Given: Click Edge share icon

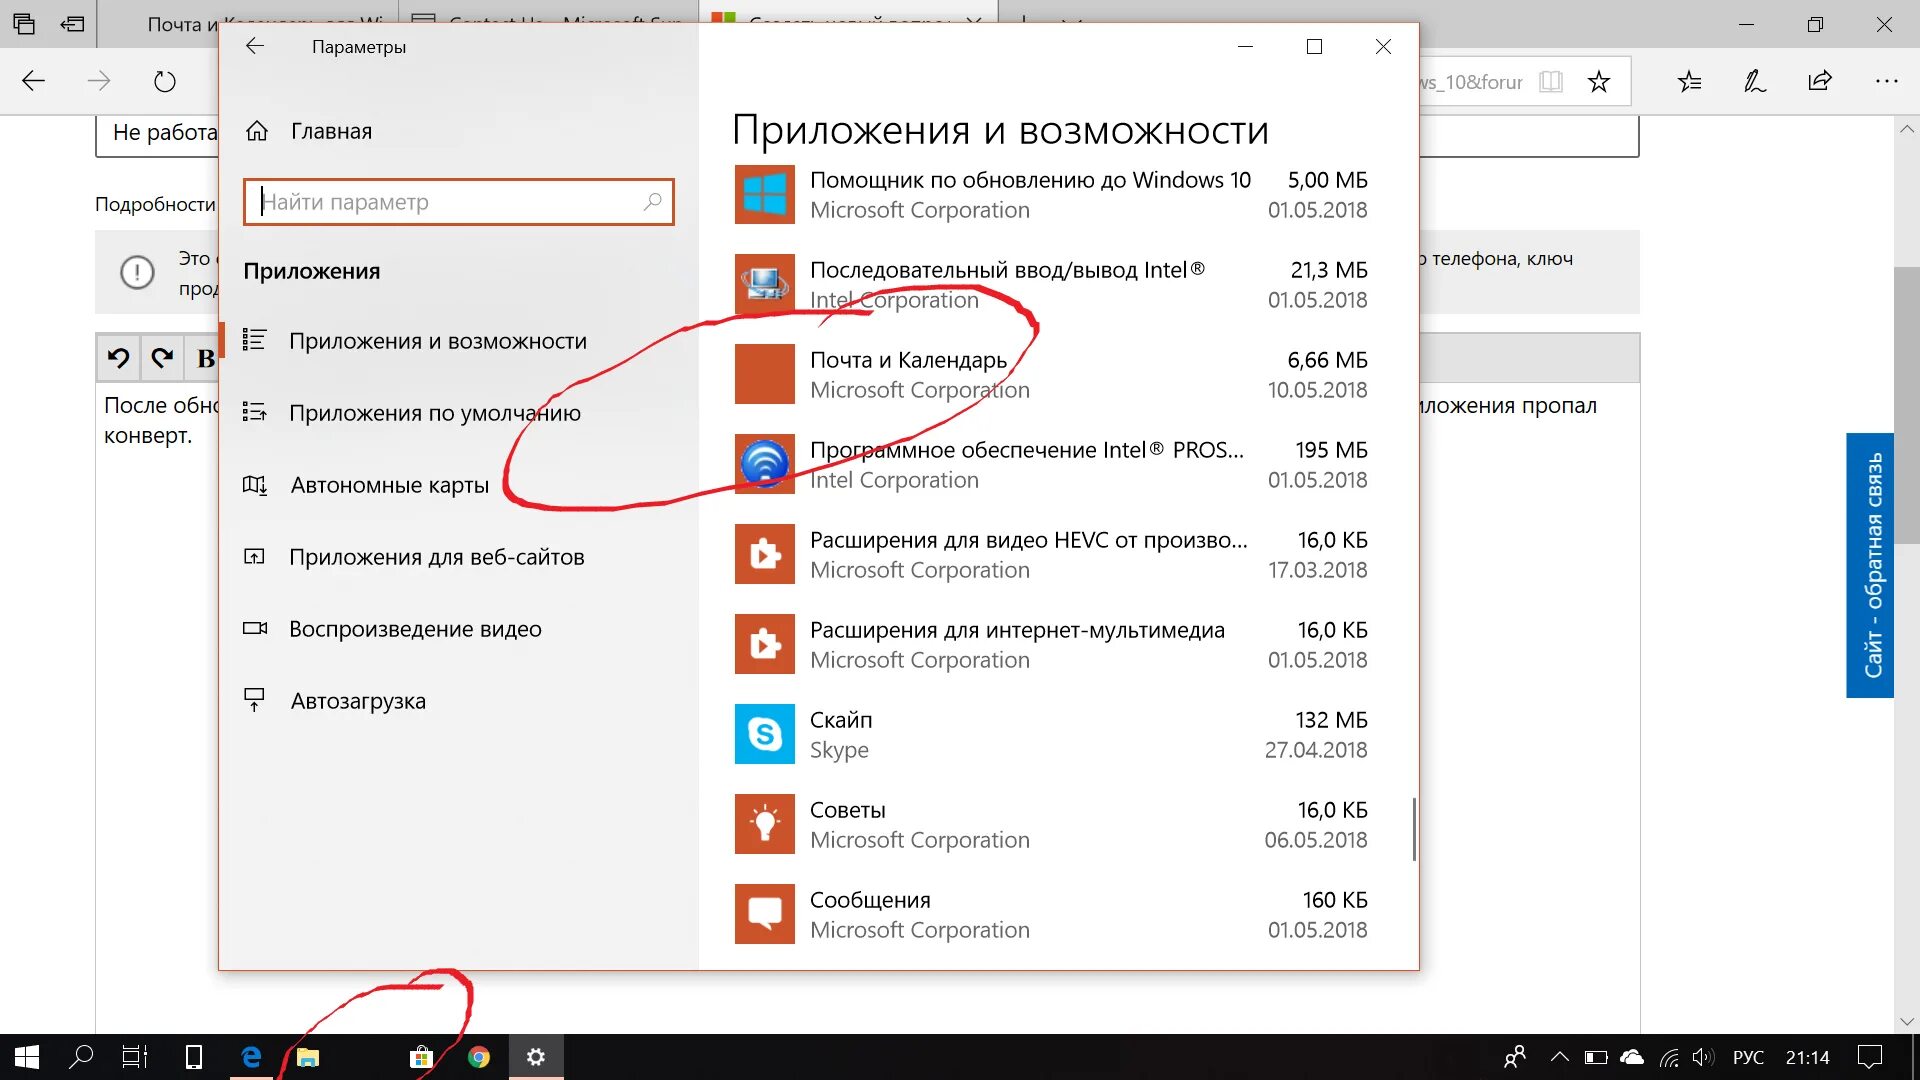Looking at the screenshot, I should [x=1820, y=81].
